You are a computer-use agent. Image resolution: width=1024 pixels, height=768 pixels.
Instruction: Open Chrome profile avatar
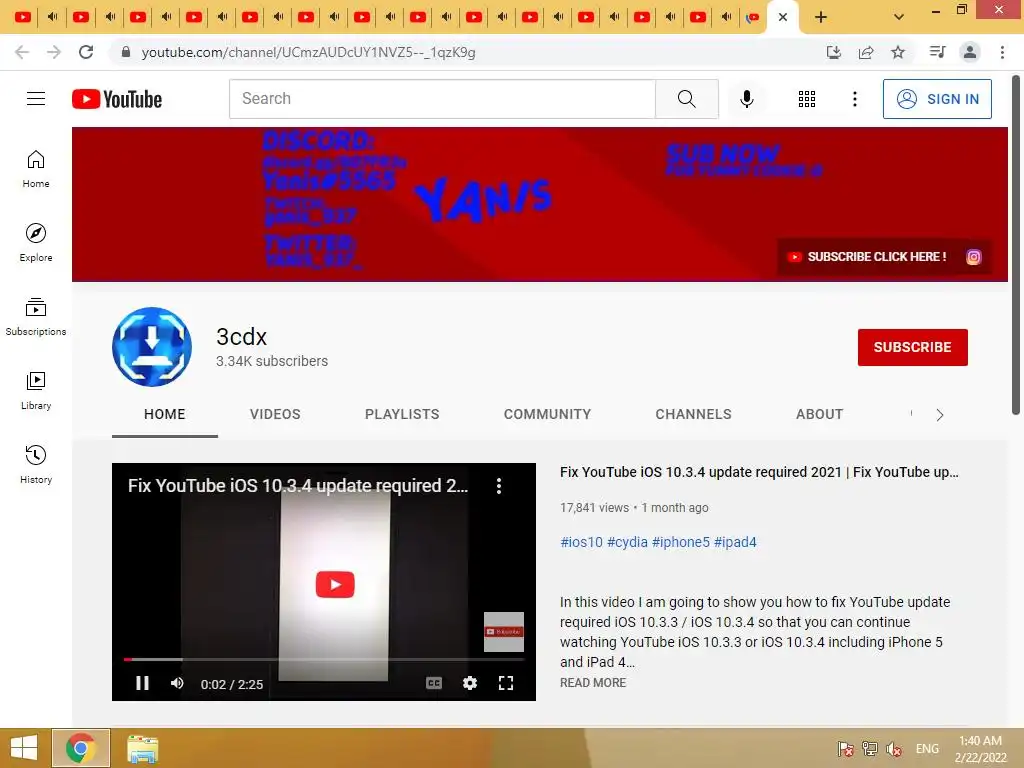pos(970,52)
